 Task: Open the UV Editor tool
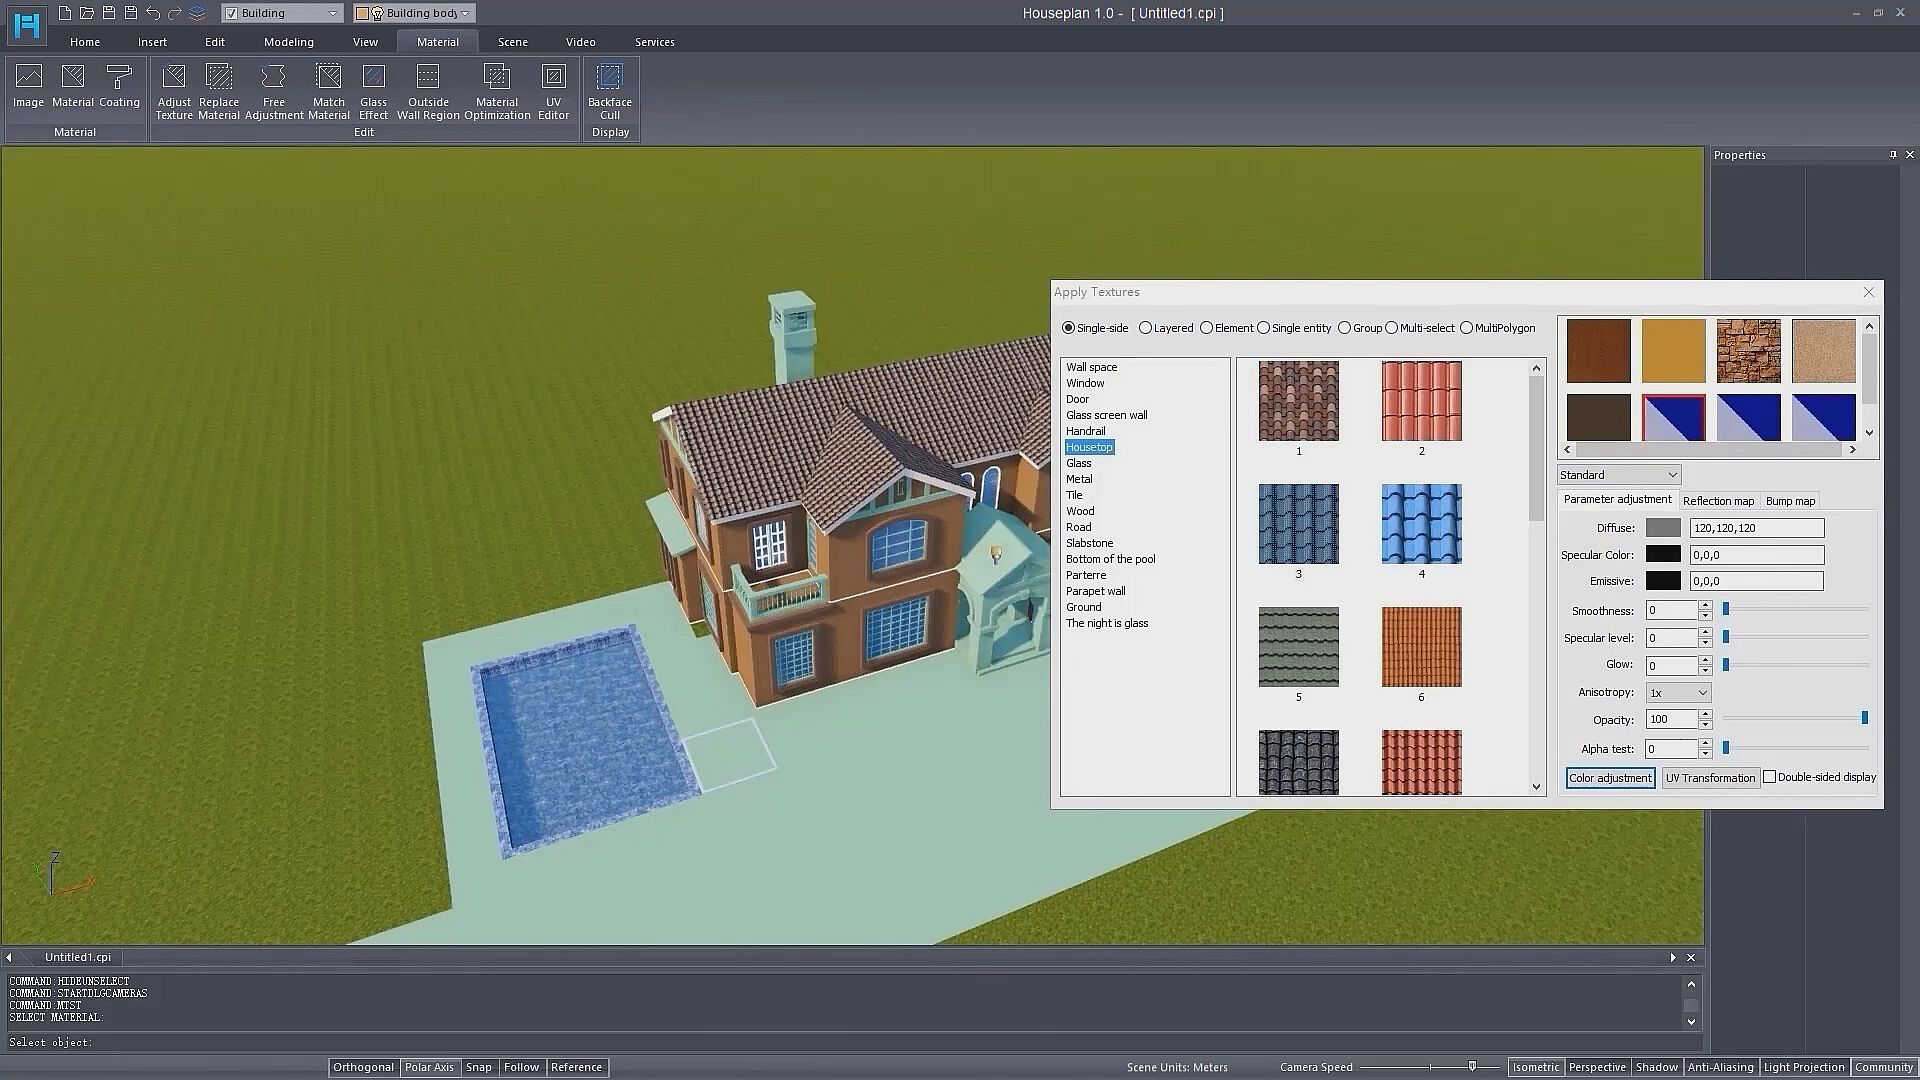click(553, 78)
